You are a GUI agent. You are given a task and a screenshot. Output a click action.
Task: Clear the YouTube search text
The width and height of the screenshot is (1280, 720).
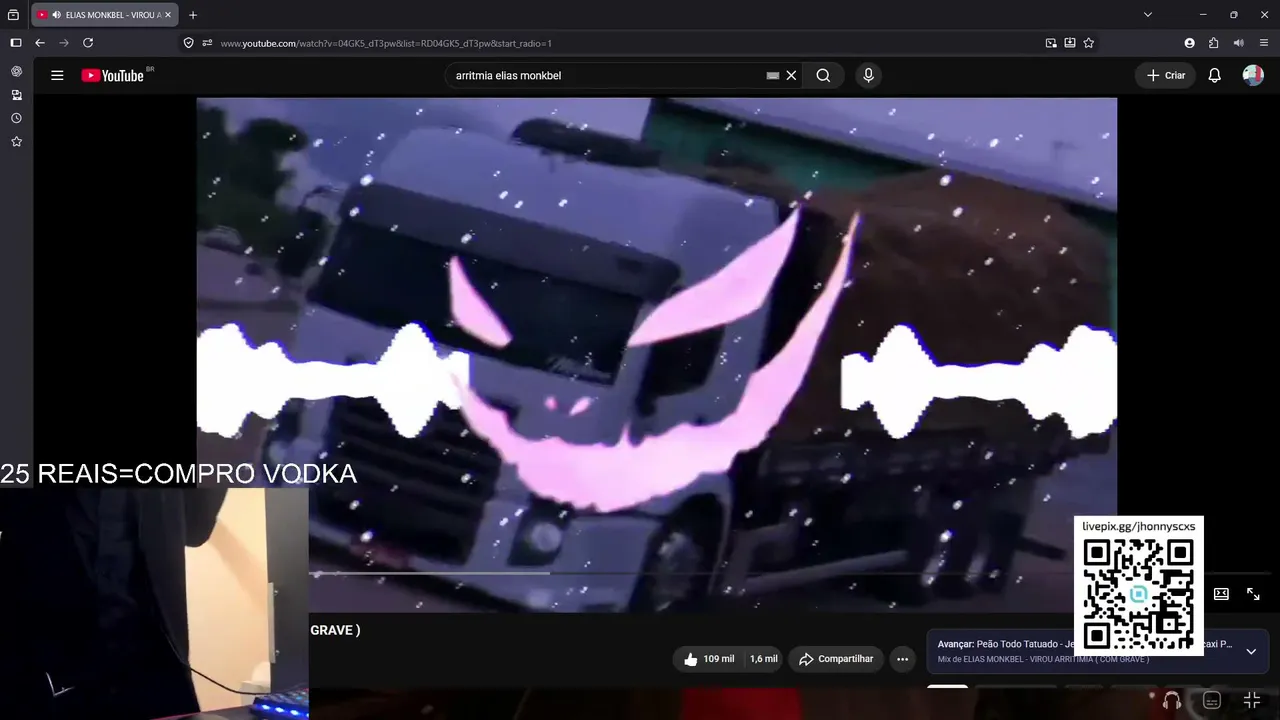tap(791, 75)
